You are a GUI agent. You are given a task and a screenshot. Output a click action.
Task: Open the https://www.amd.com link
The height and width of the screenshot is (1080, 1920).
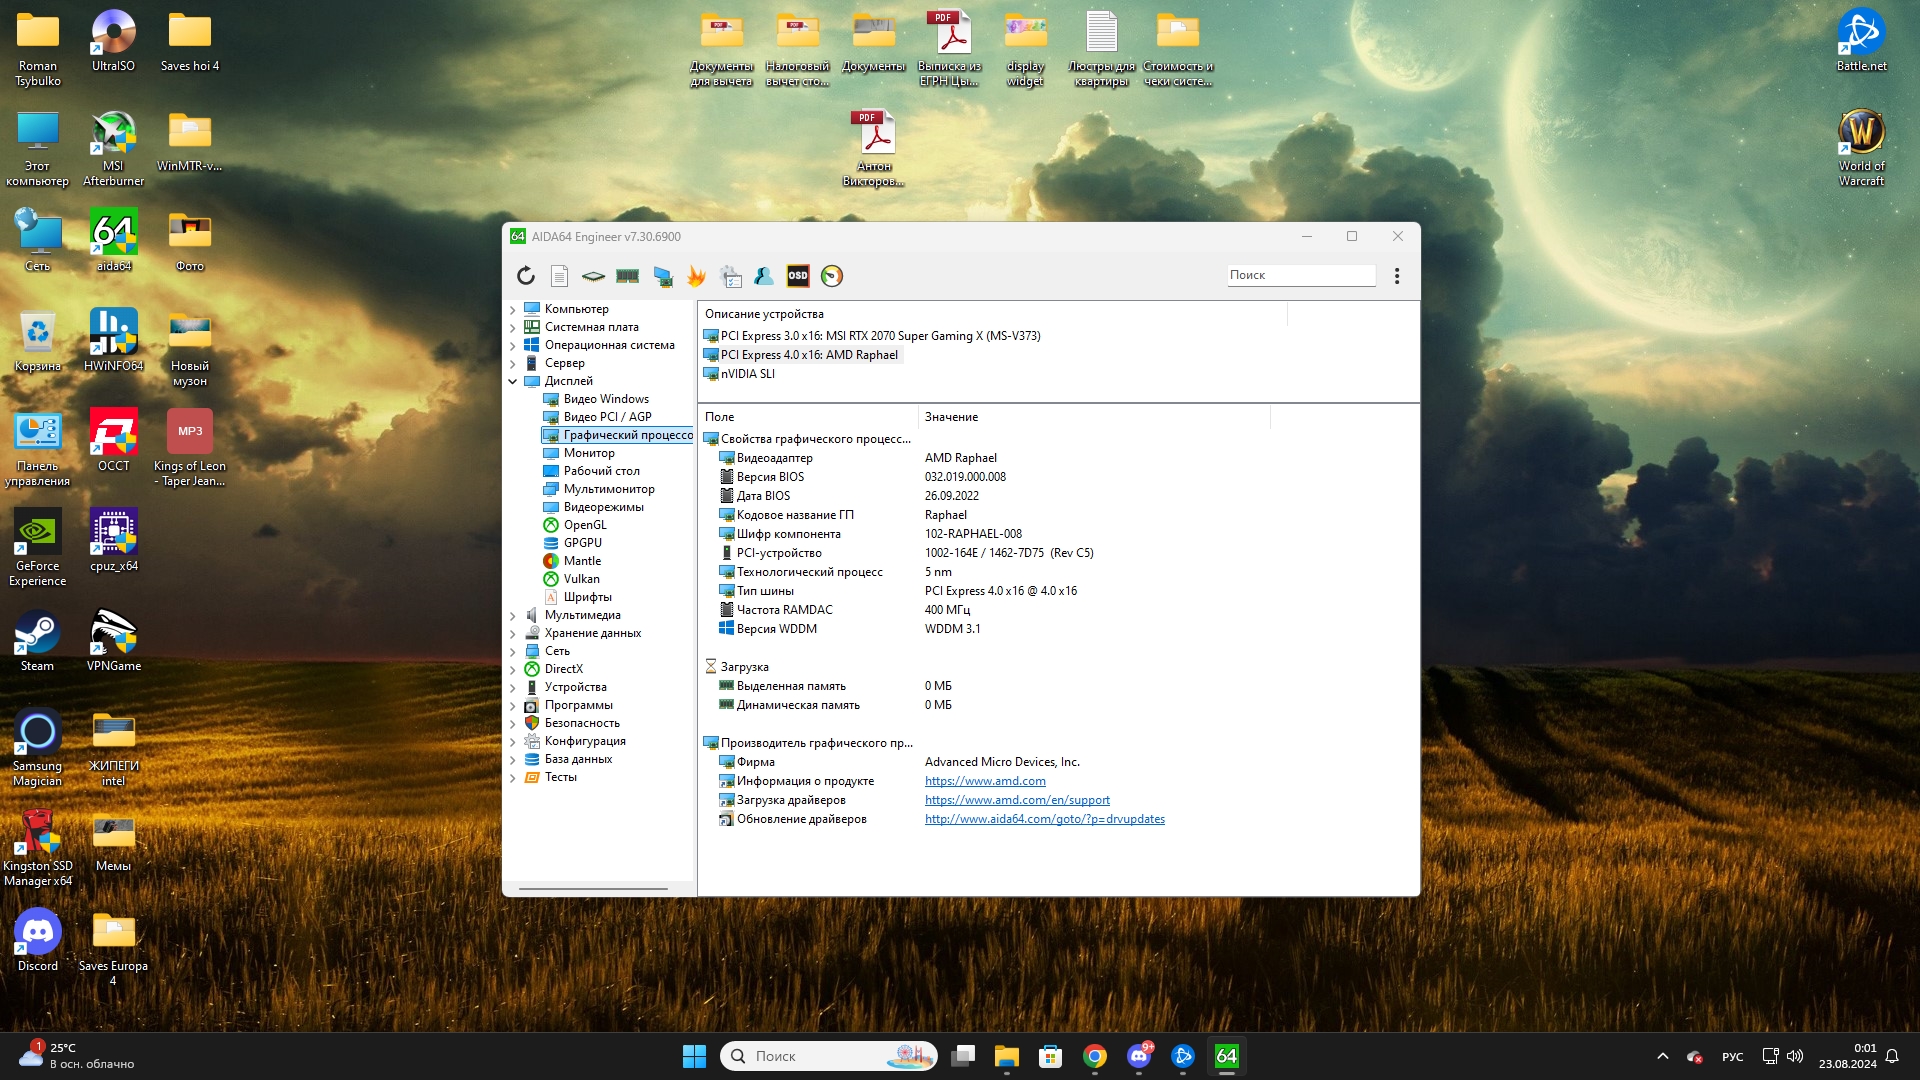[x=985, y=781]
